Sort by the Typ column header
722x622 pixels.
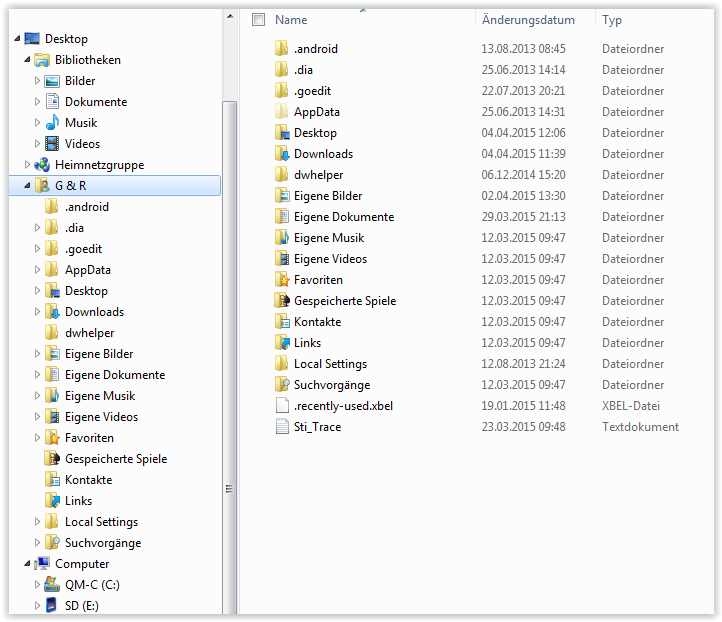pyautogui.click(x=612, y=20)
